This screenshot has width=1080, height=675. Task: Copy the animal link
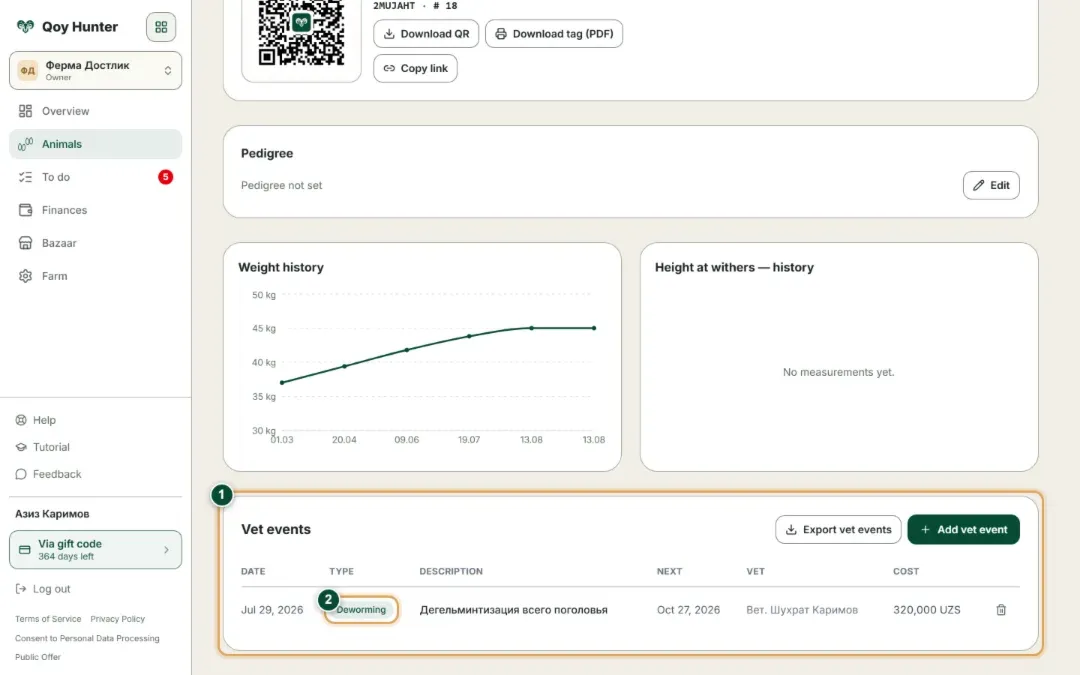415,68
